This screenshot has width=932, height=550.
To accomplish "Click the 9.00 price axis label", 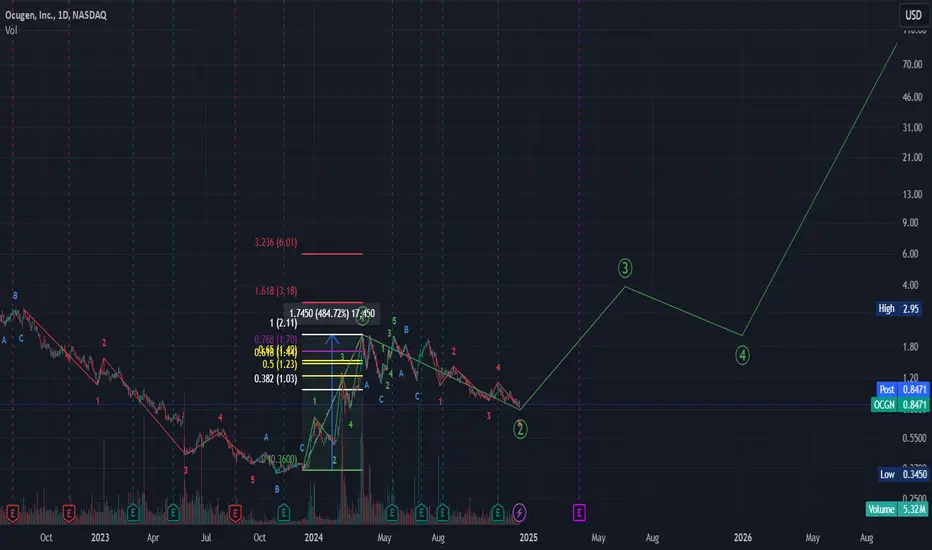I will tap(911, 222).
